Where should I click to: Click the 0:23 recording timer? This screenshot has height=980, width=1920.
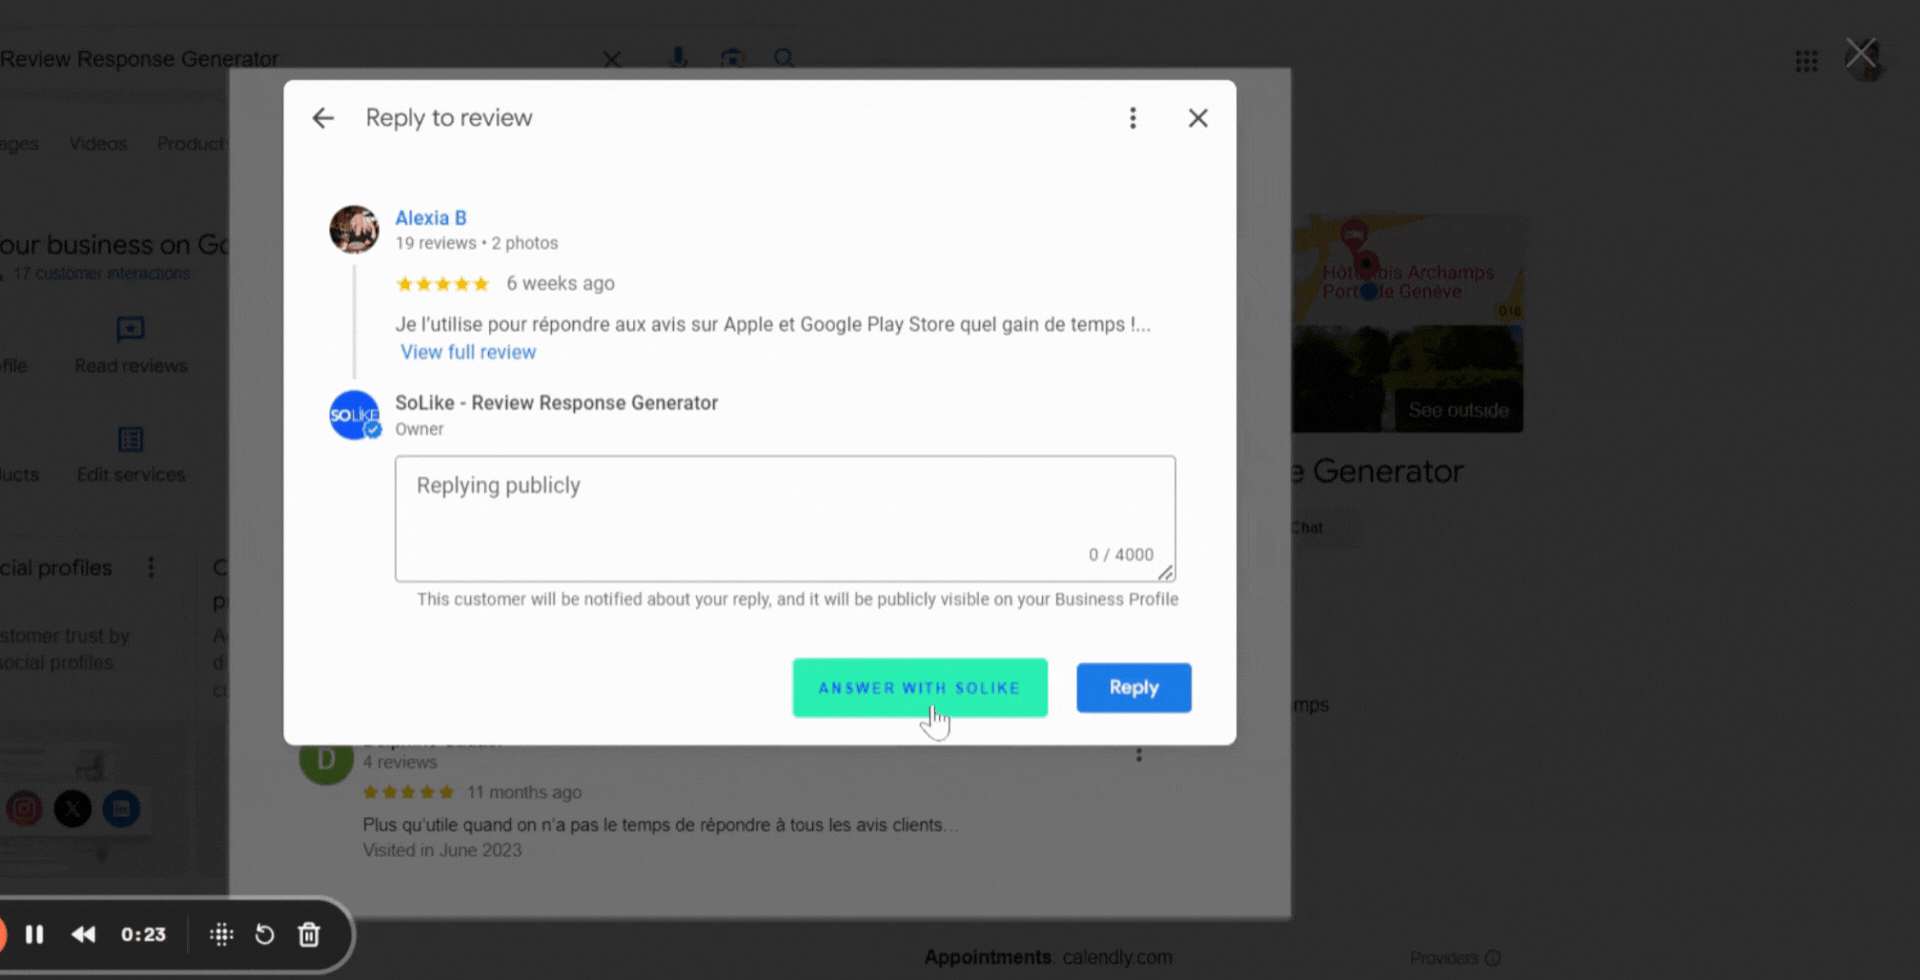[143, 934]
